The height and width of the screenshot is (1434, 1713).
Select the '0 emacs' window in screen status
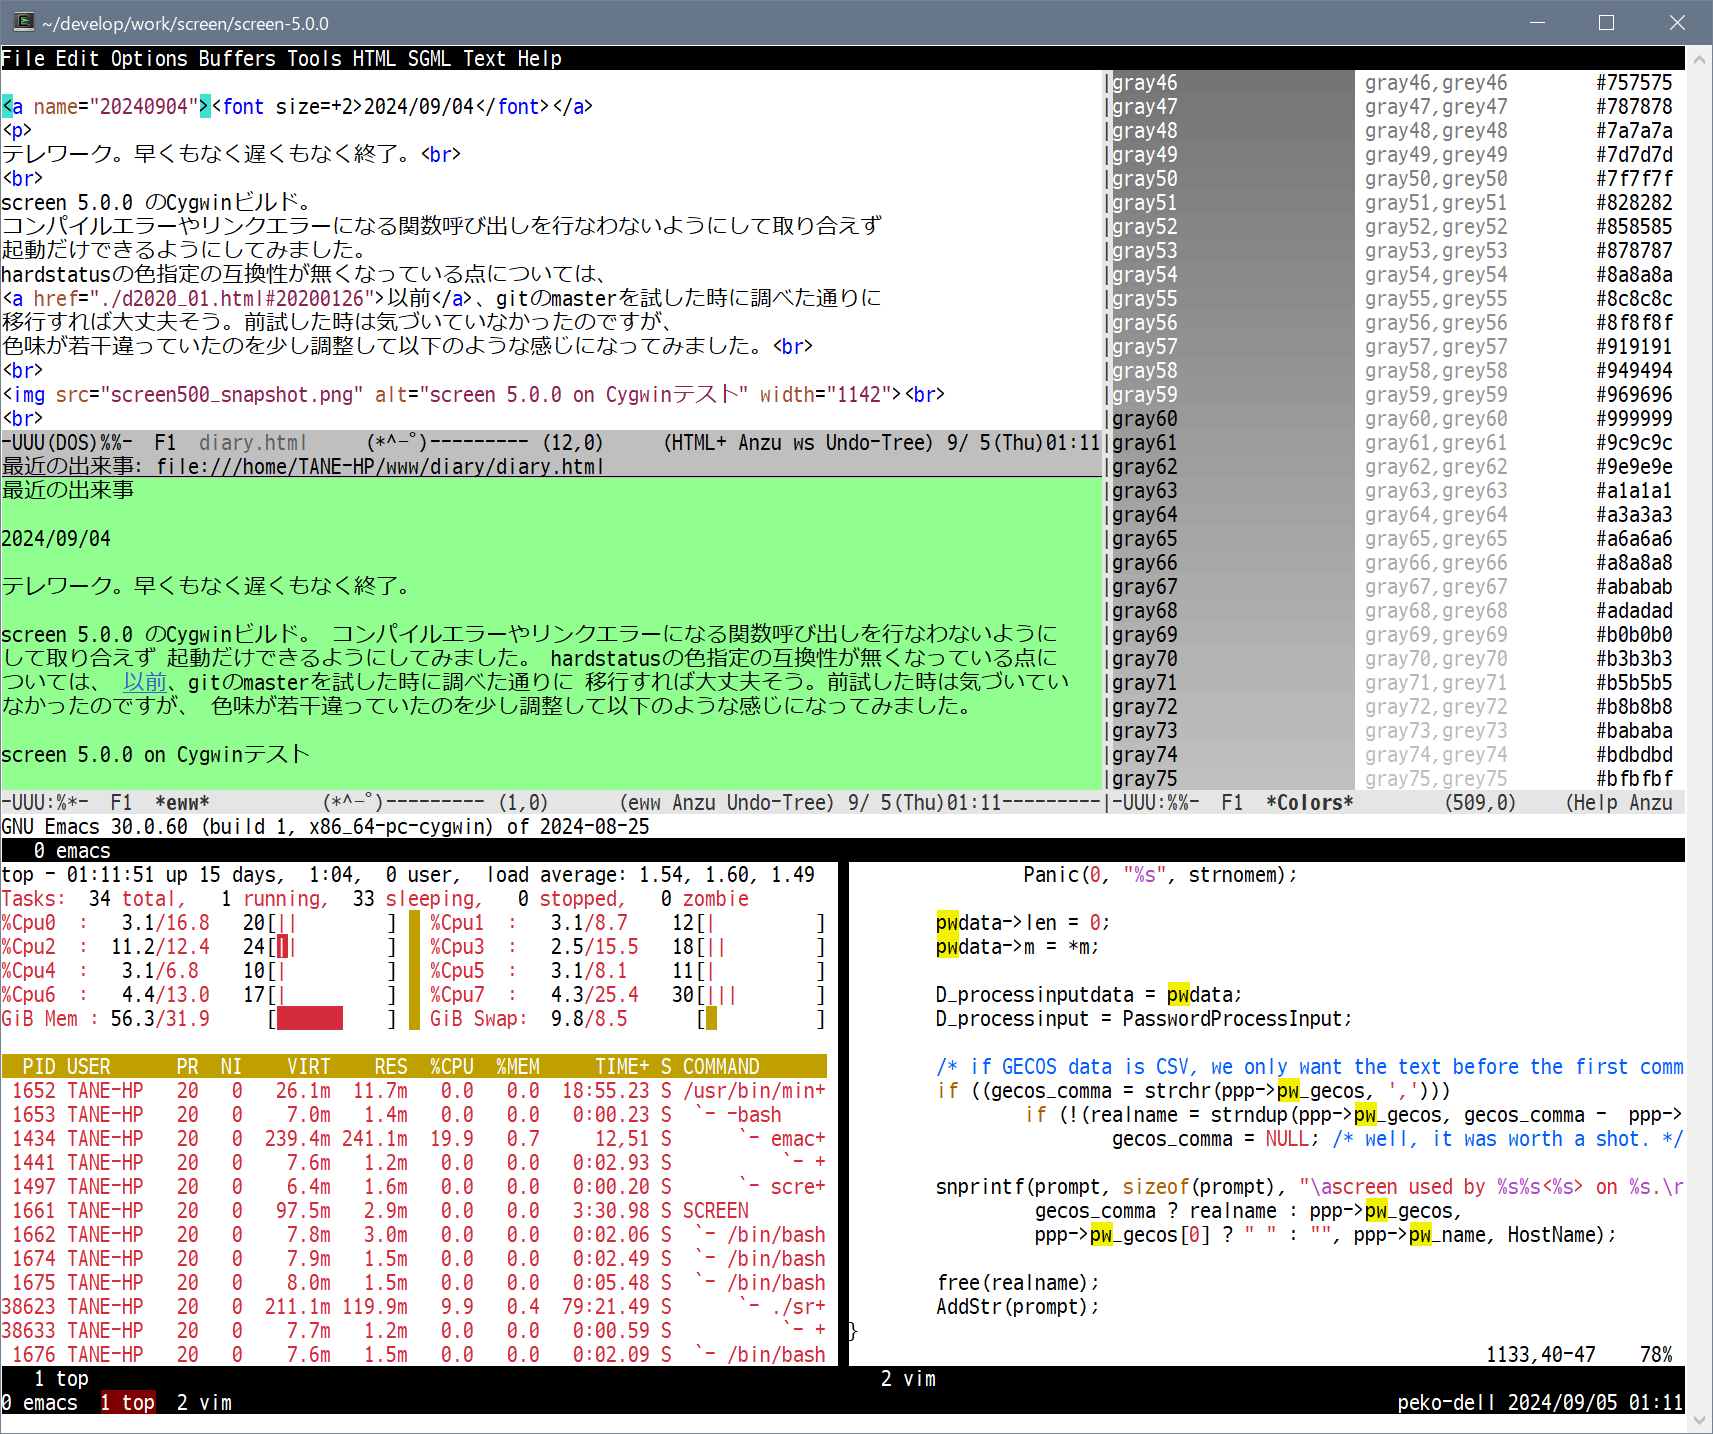(40, 1403)
